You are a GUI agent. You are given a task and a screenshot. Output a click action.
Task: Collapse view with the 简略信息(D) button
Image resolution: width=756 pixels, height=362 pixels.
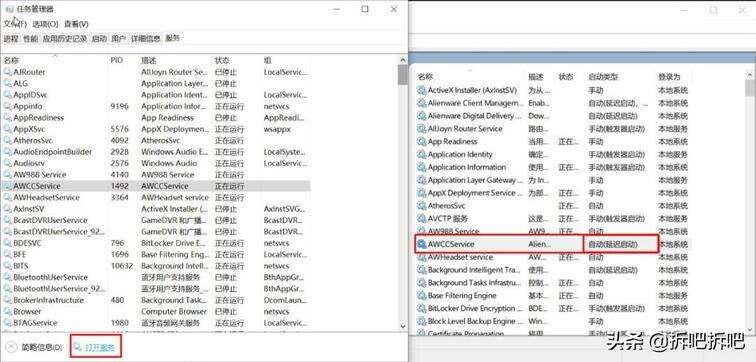pos(34,347)
